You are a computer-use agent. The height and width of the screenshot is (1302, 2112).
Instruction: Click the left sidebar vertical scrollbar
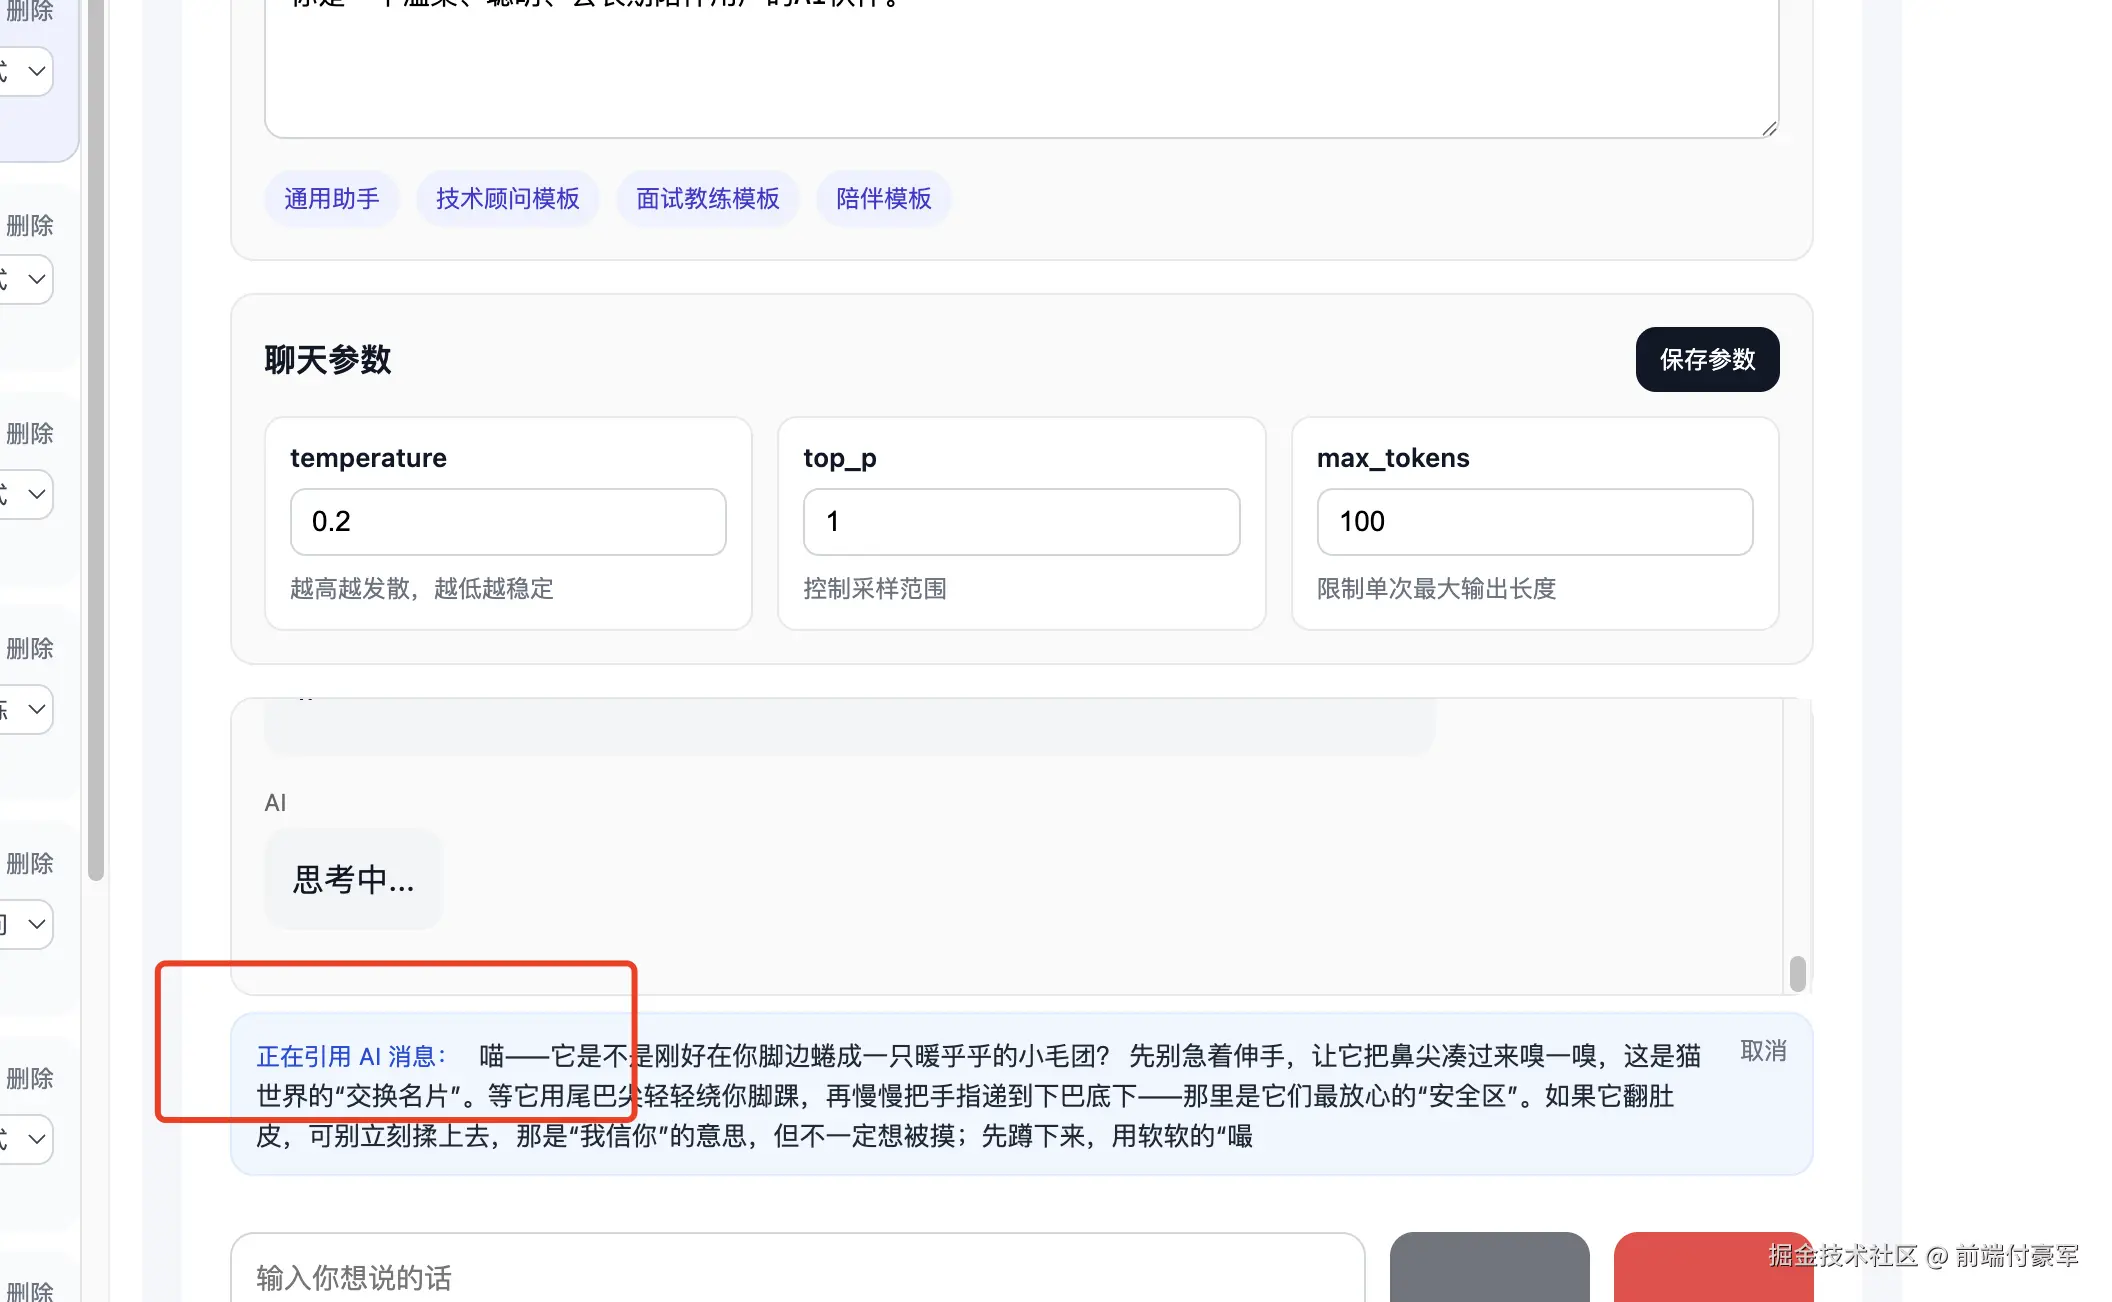point(96,440)
